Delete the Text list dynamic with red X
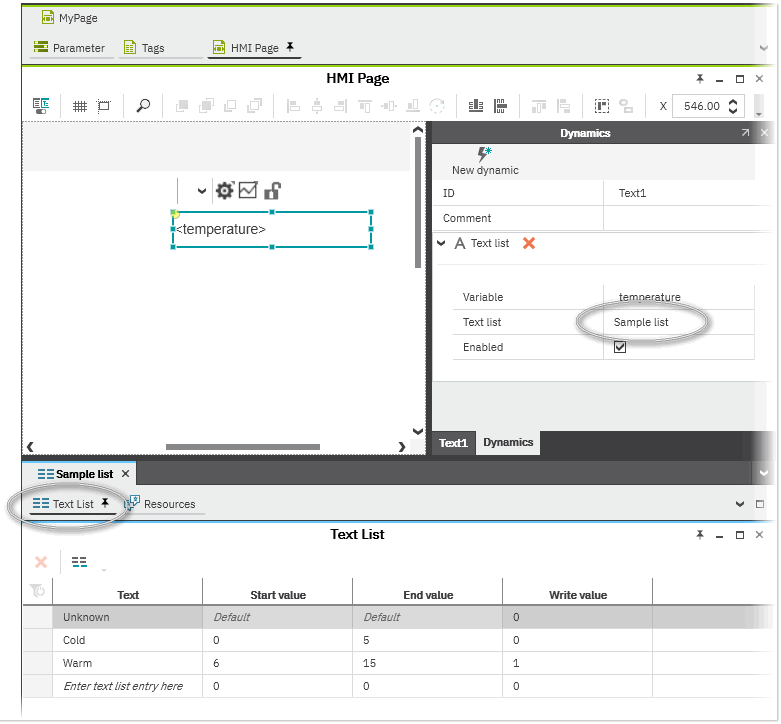The width and height of the screenshot is (781, 724). pyautogui.click(x=529, y=243)
